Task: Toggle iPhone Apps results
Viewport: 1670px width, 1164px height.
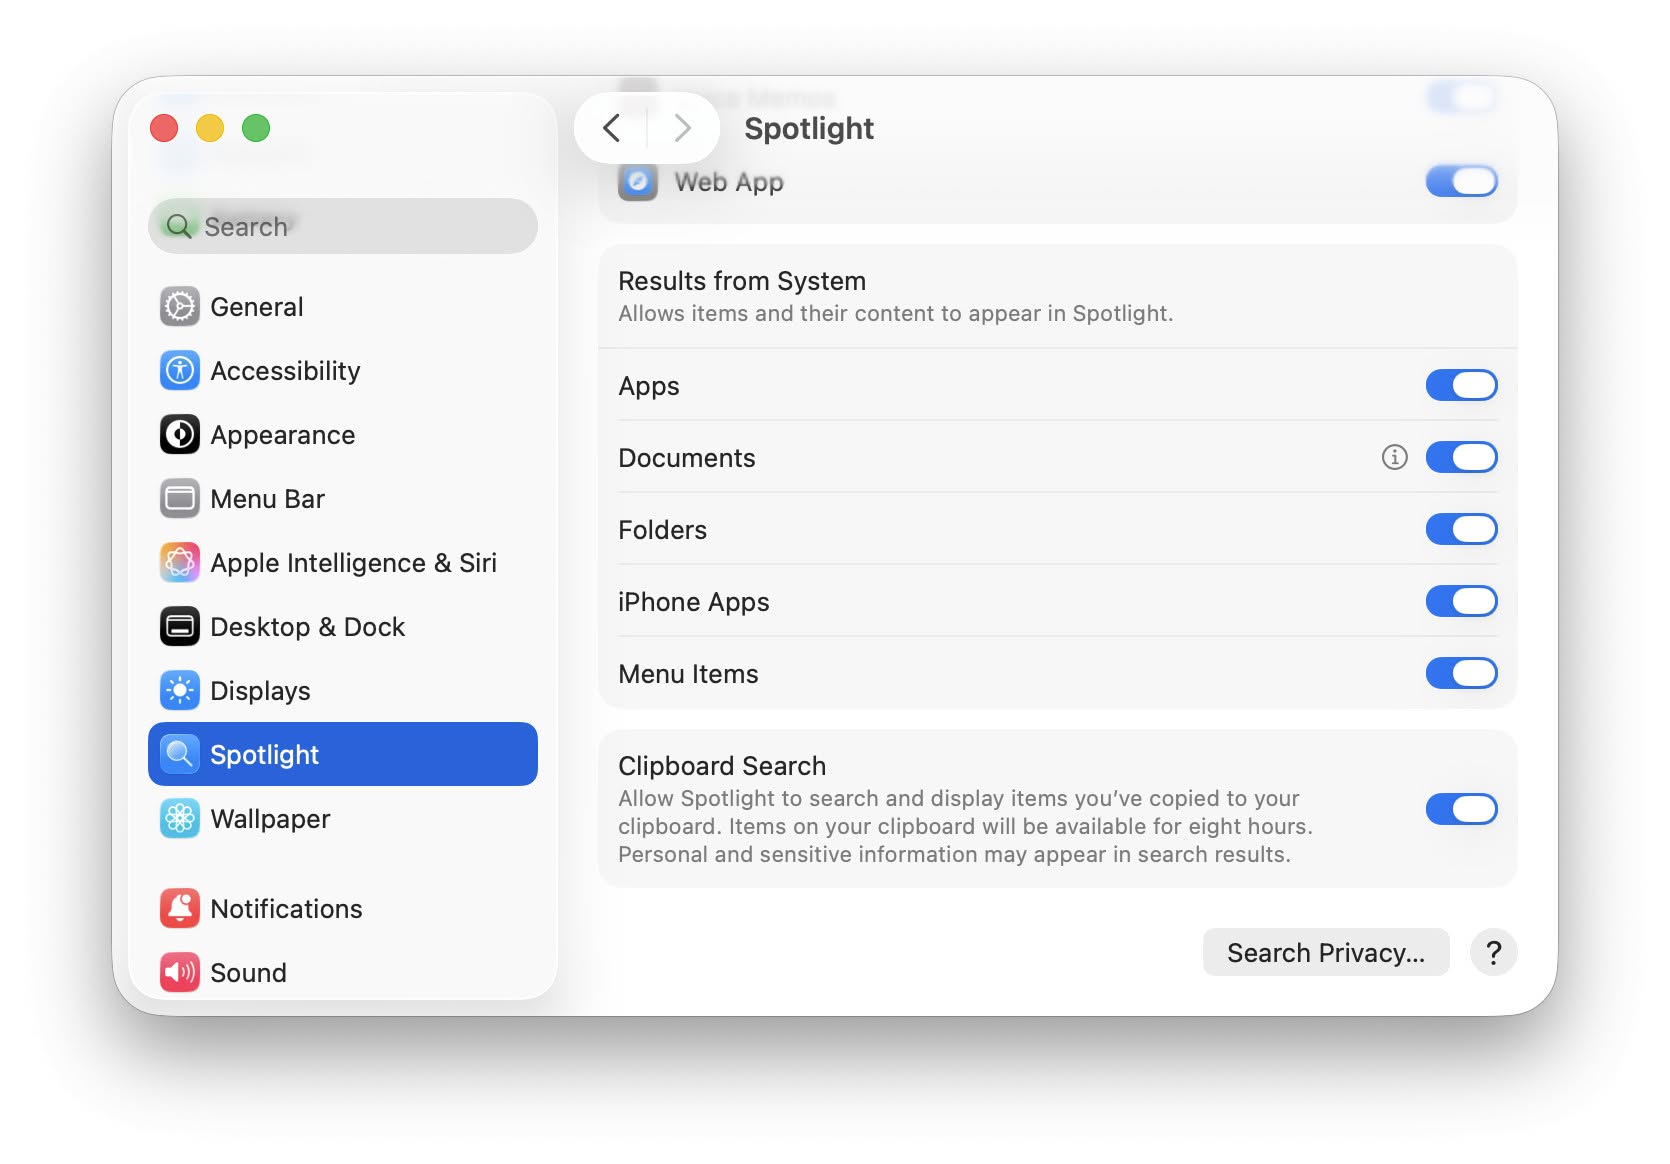Action: [1462, 601]
